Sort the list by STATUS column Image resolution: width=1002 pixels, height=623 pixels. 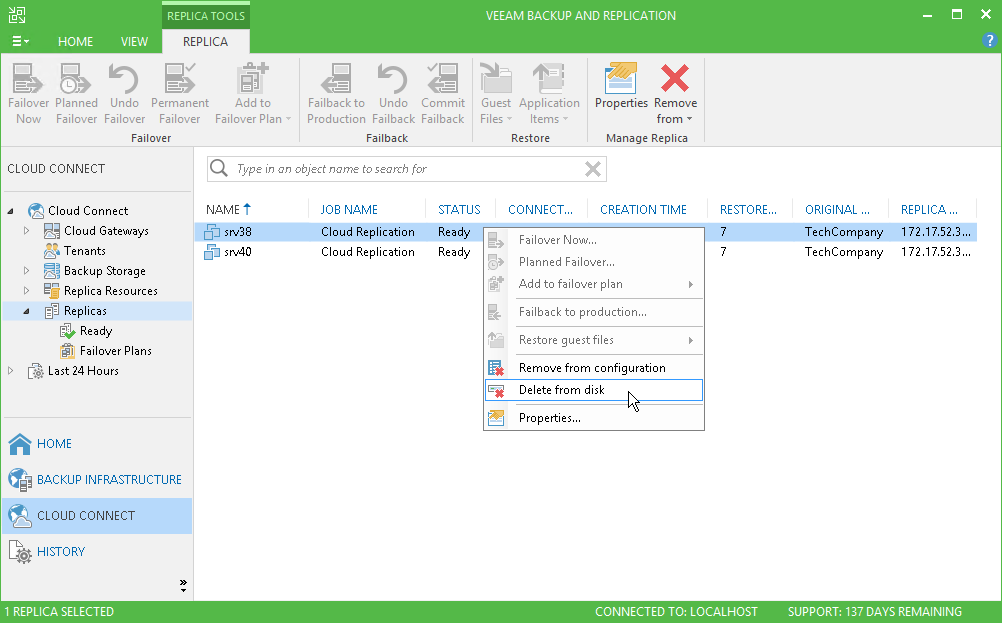pos(459,210)
